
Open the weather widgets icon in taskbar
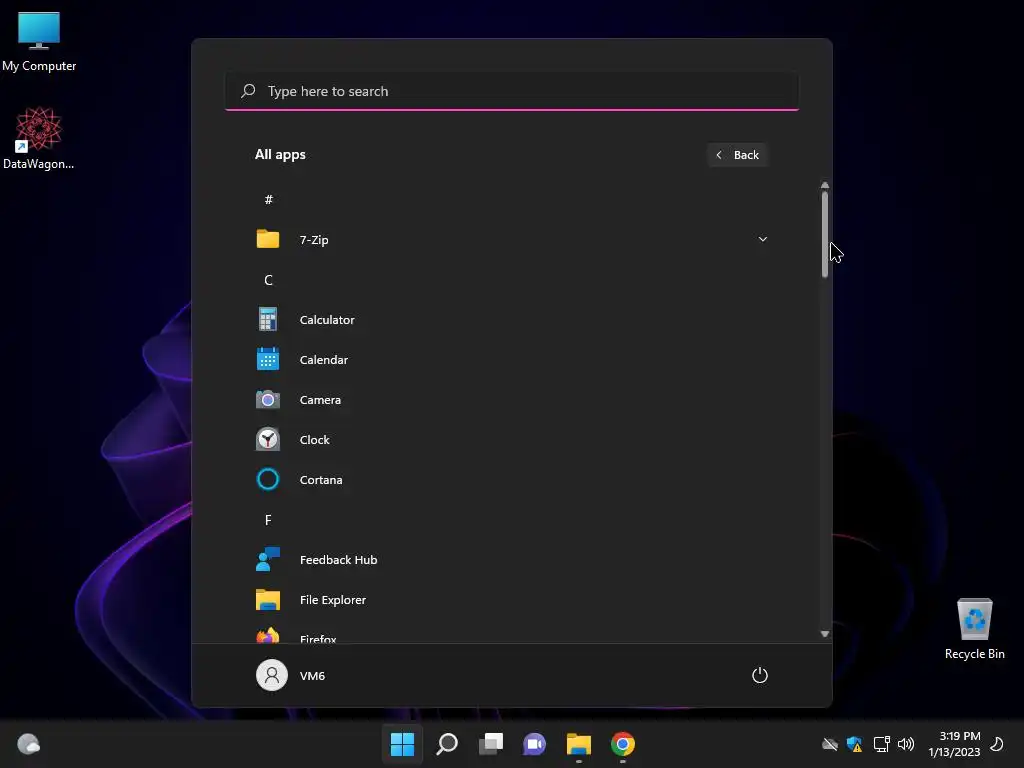coord(28,744)
